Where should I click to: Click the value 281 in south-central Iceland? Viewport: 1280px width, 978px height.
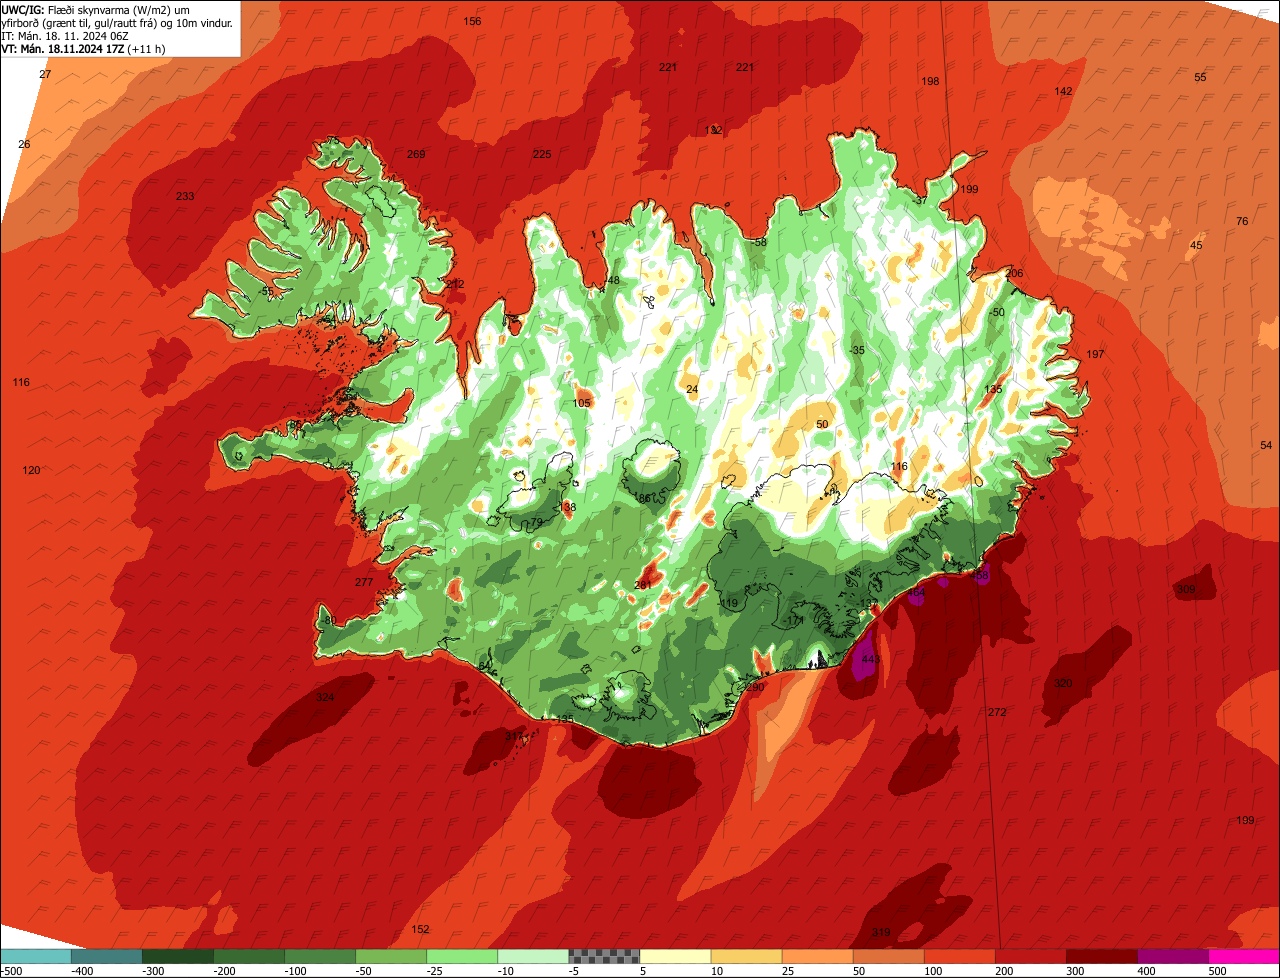click(x=643, y=585)
